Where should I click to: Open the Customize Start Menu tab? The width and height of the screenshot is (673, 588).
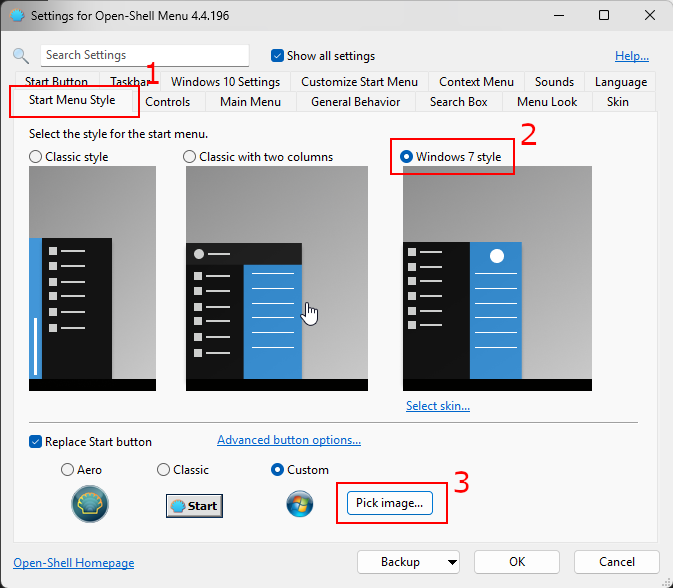(x=359, y=82)
